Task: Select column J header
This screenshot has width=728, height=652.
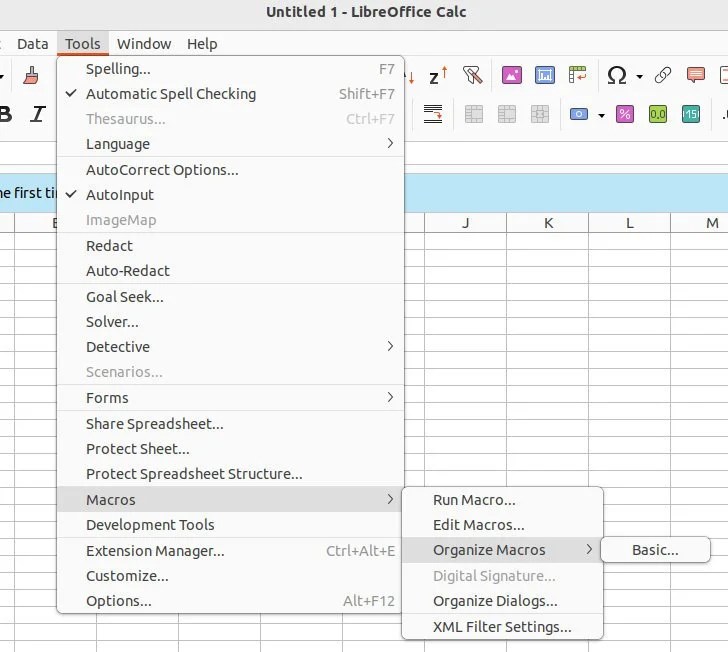Action: (x=465, y=223)
